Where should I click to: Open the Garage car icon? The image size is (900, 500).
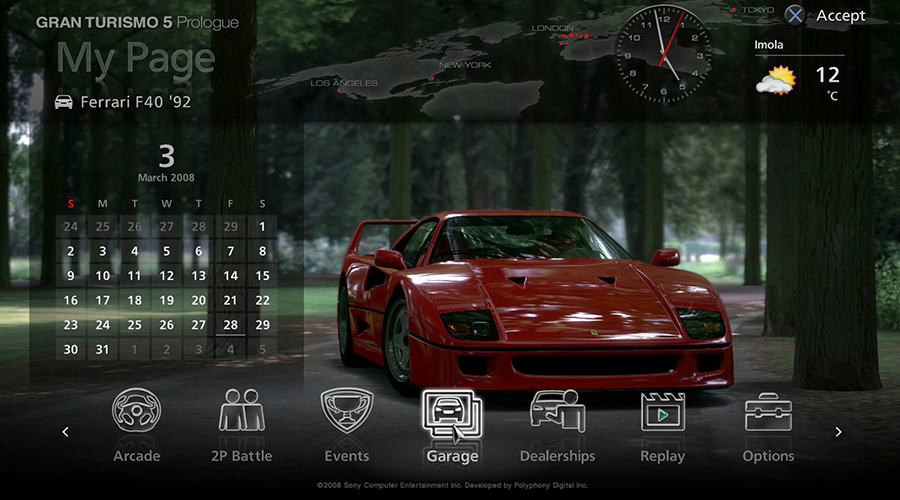(x=452, y=414)
